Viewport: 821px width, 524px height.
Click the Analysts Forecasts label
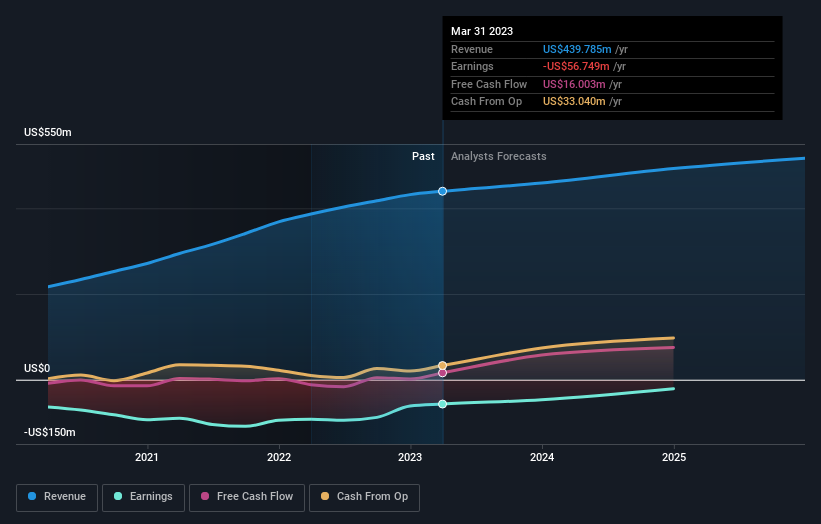(x=498, y=157)
